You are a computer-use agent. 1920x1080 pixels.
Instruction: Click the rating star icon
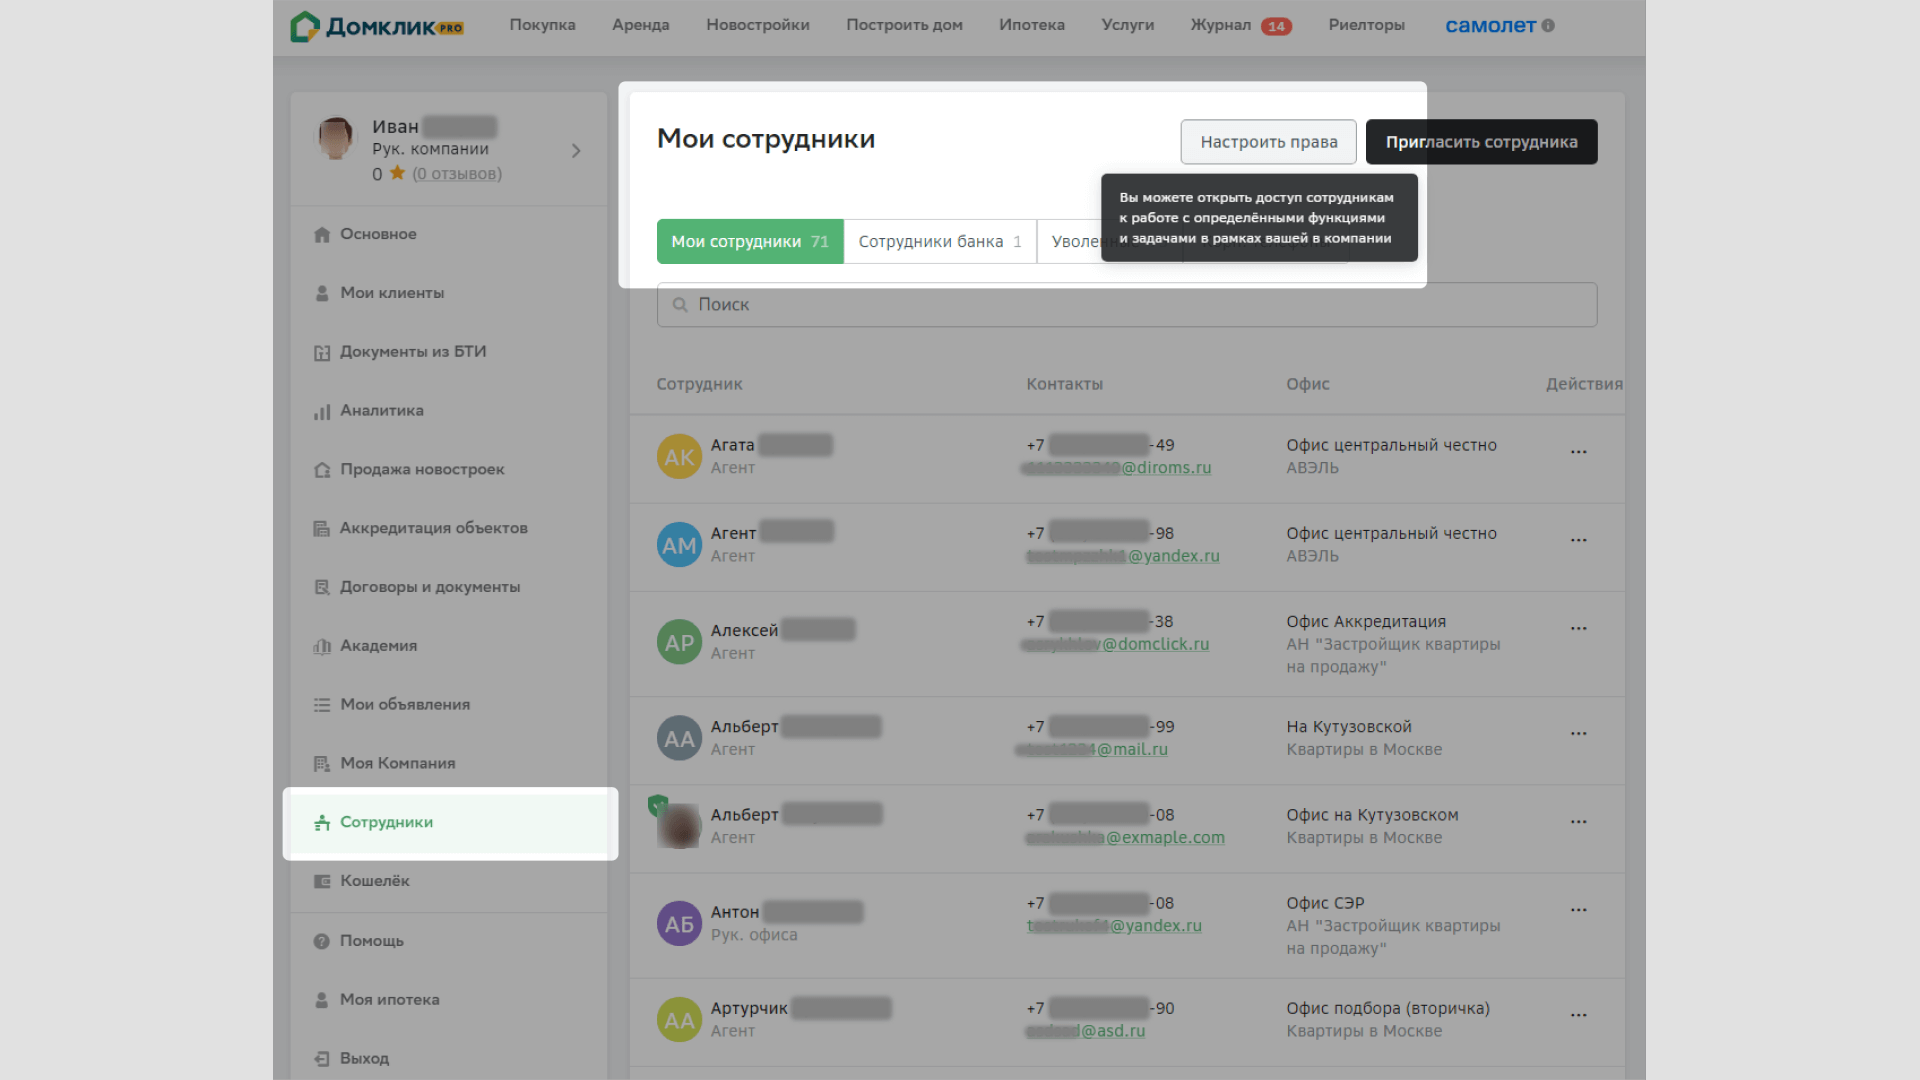397,173
